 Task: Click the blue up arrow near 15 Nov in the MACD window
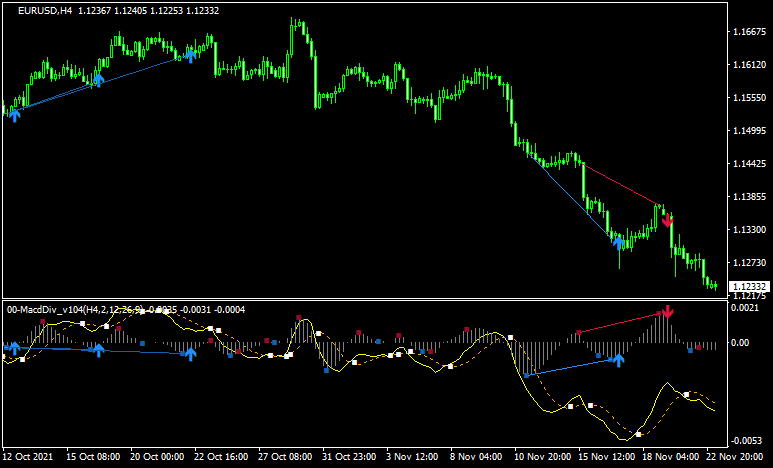pos(619,358)
